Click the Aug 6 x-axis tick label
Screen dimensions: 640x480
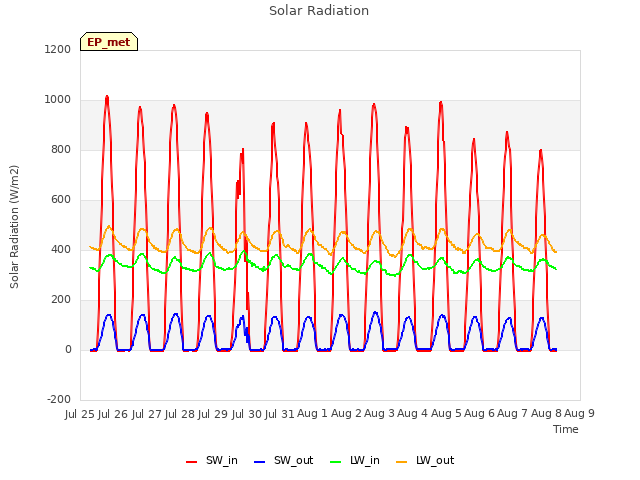pyautogui.click(x=480, y=413)
